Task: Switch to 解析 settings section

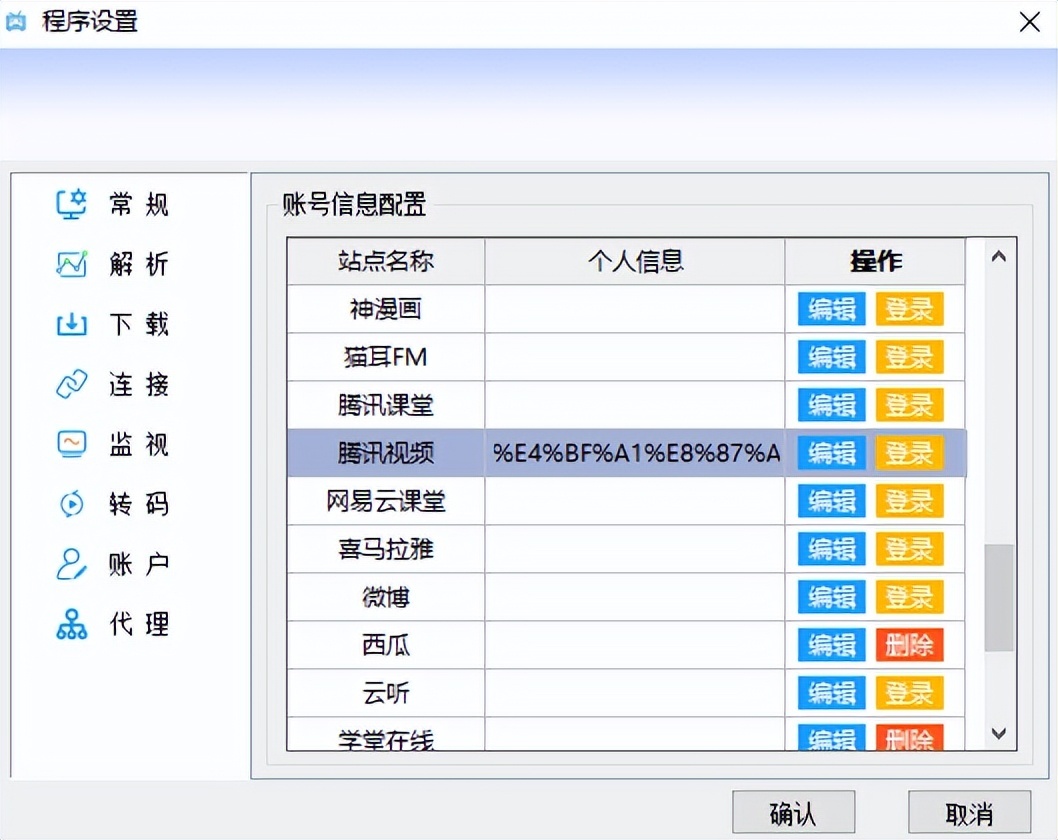Action: [x=139, y=264]
